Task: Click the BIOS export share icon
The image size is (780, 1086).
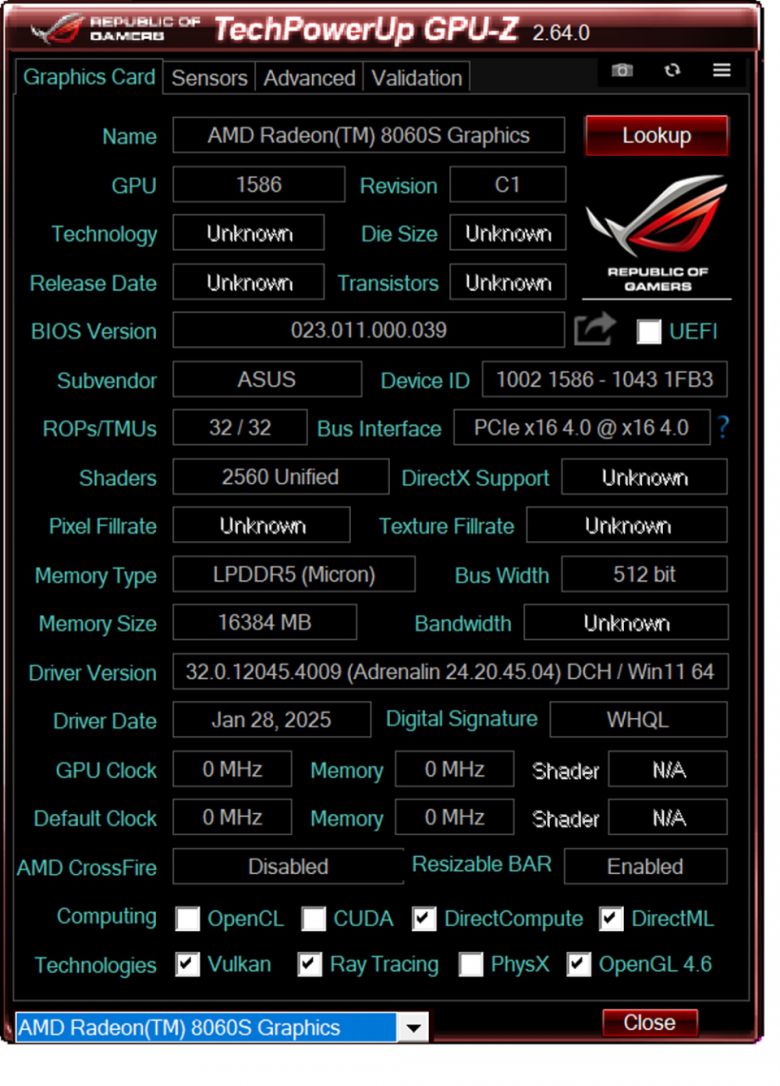Action: [x=594, y=329]
